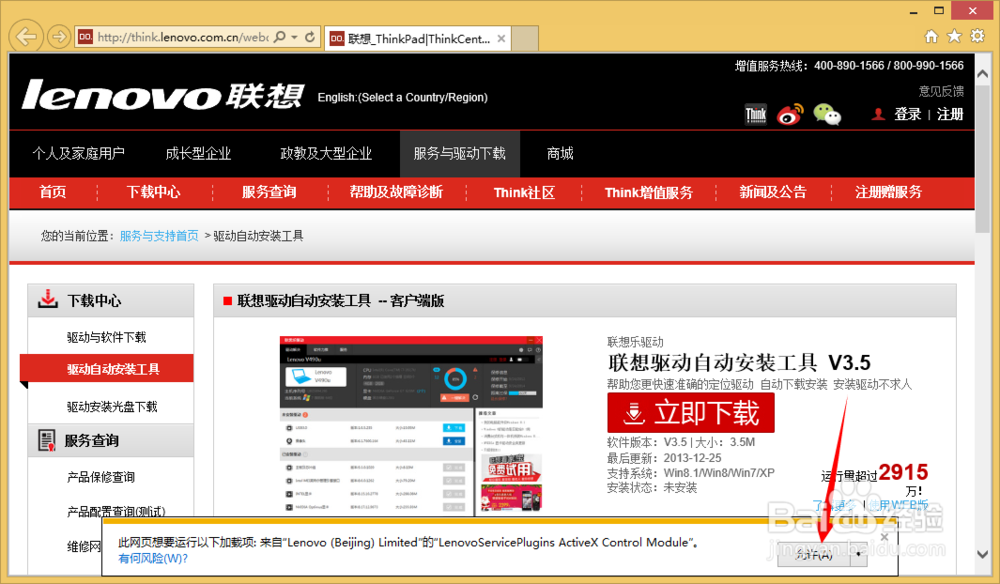Click the scrollbar down arrow

tap(983, 555)
